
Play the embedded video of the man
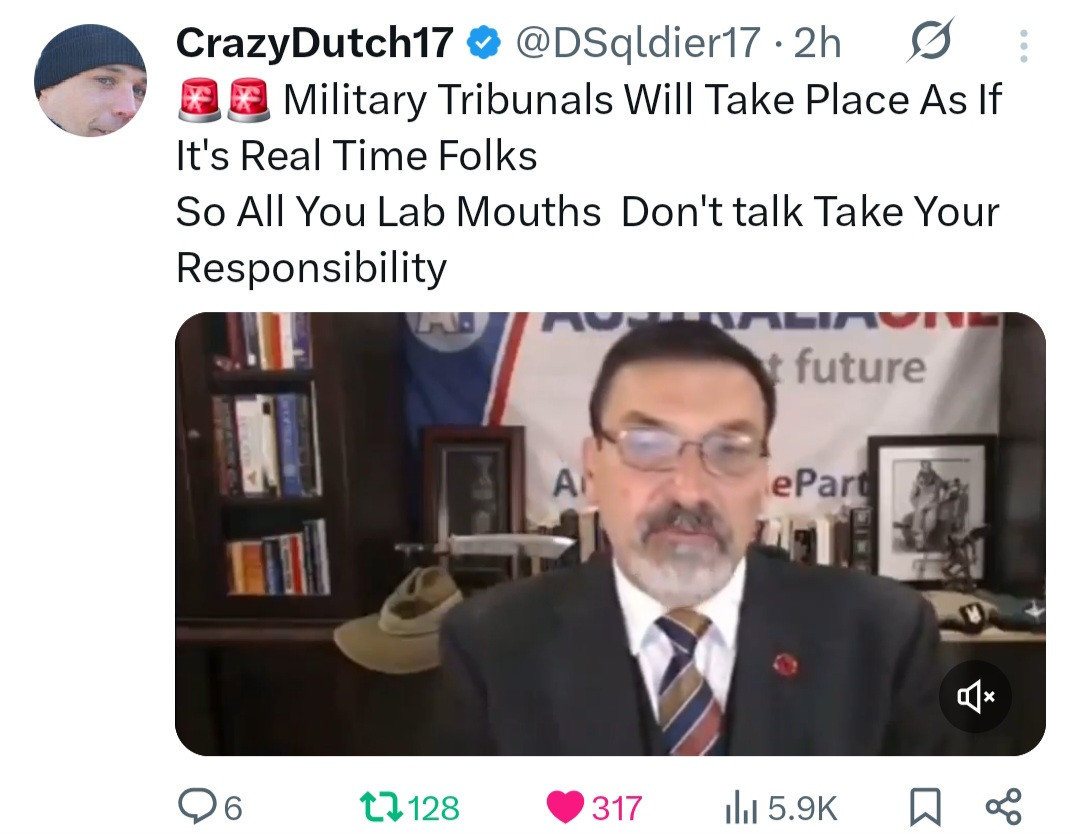coord(610,534)
